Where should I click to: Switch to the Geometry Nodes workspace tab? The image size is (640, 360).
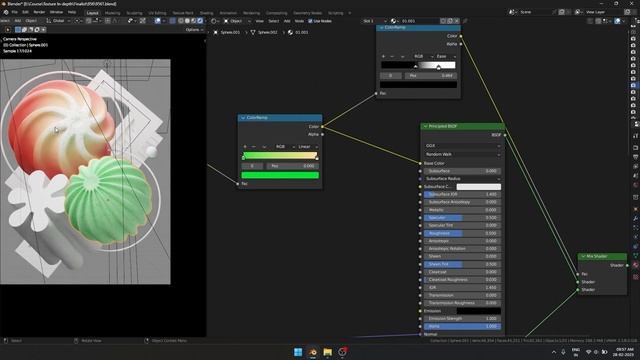(x=307, y=13)
